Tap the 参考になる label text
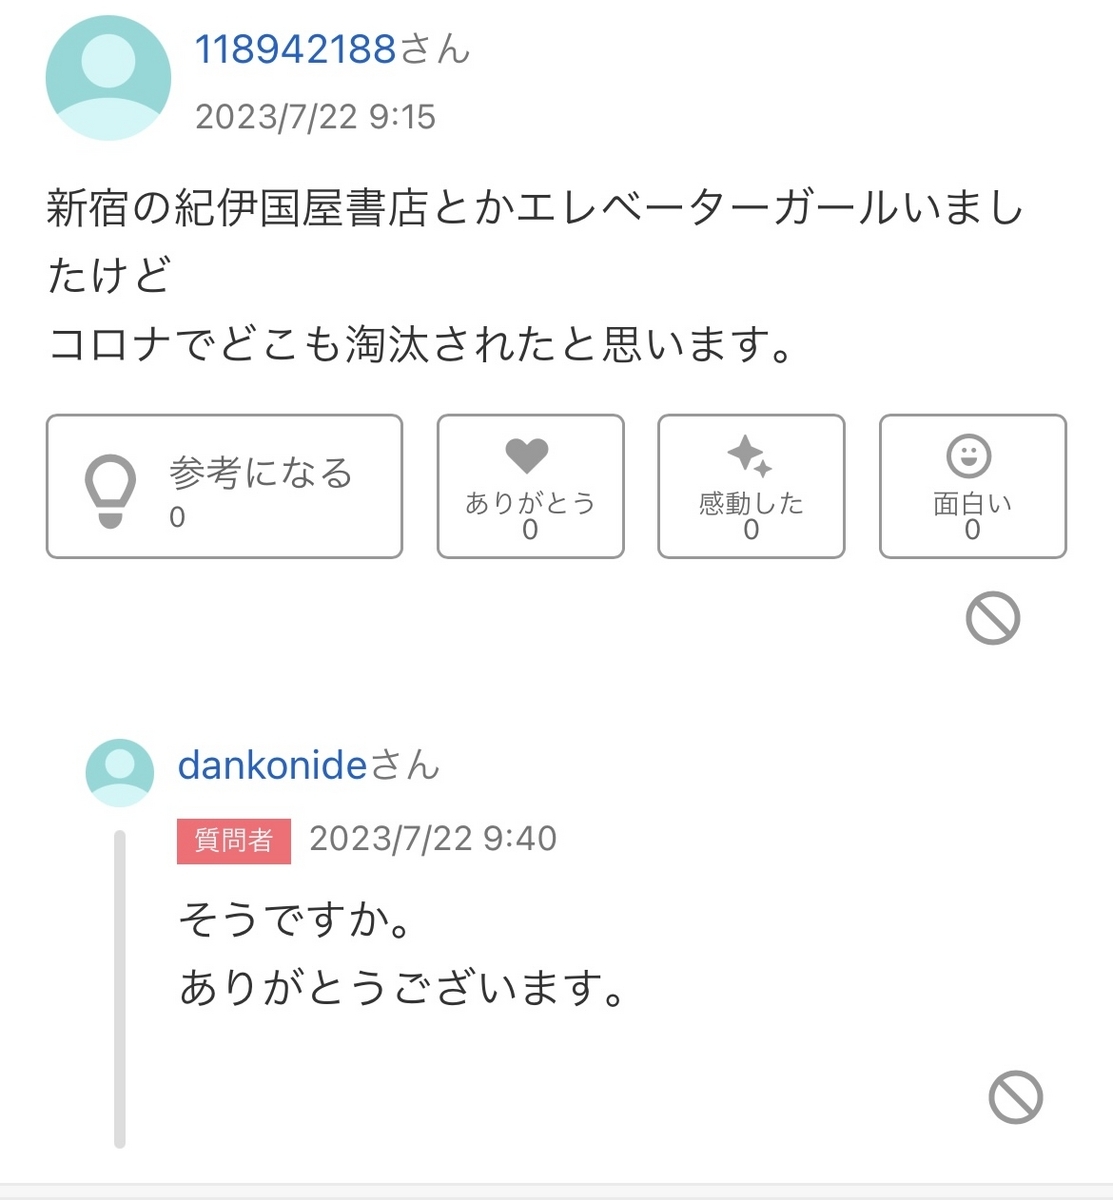Viewport: 1113px width, 1200px height. [x=261, y=472]
